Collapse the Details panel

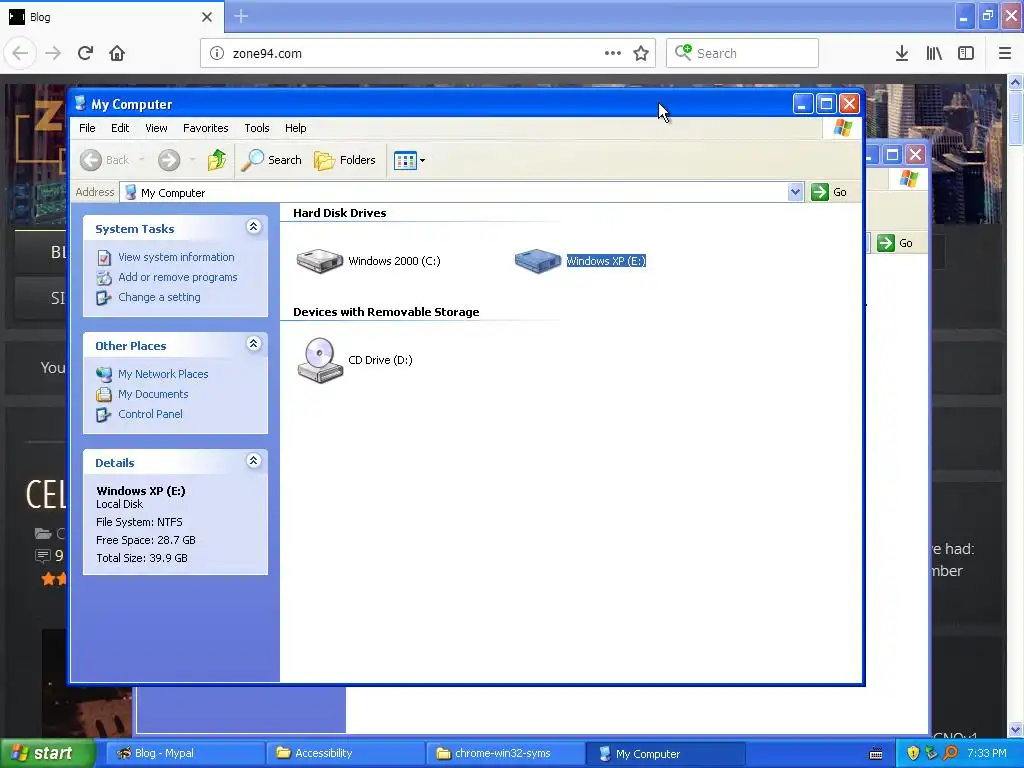[x=253, y=460]
